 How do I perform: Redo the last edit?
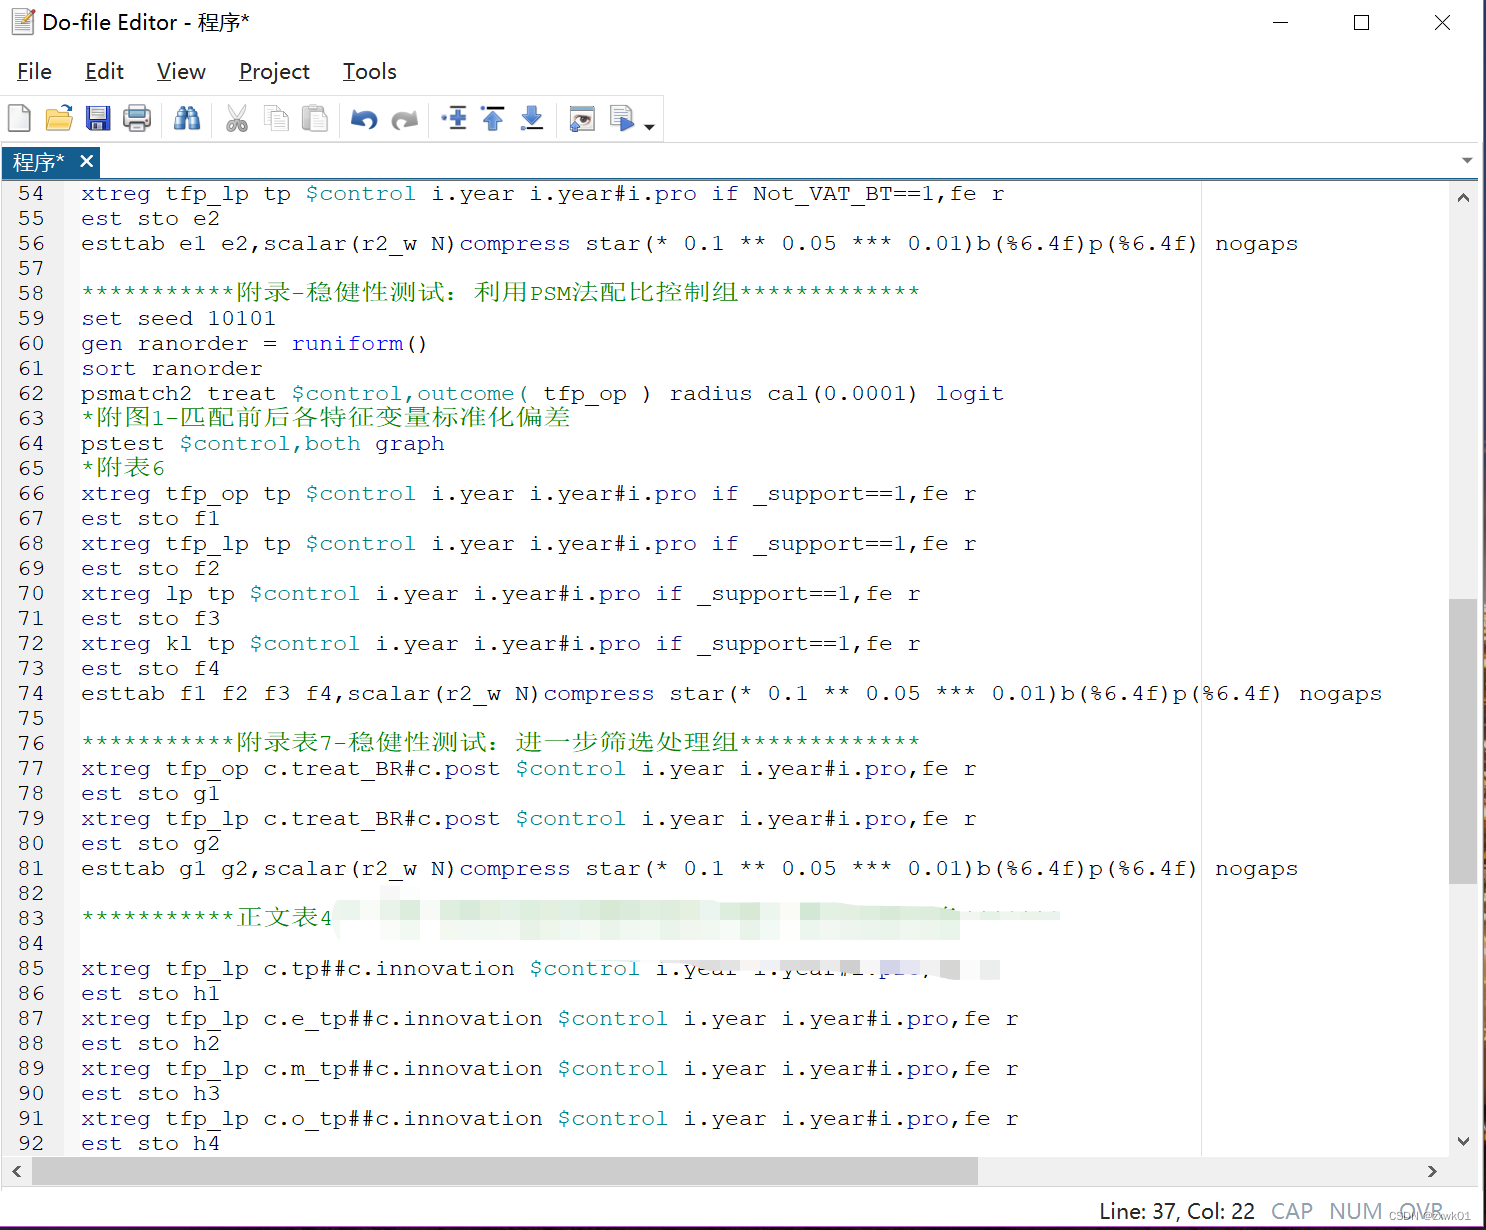click(x=404, y=119)
